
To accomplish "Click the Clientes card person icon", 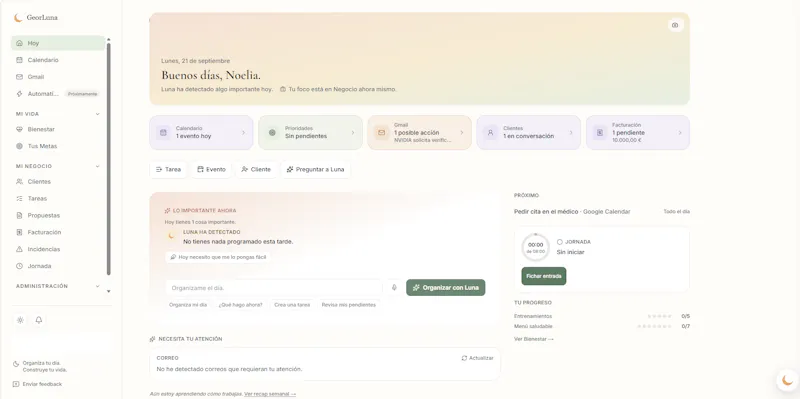I will pyautogui.click(x=491, y=133).
